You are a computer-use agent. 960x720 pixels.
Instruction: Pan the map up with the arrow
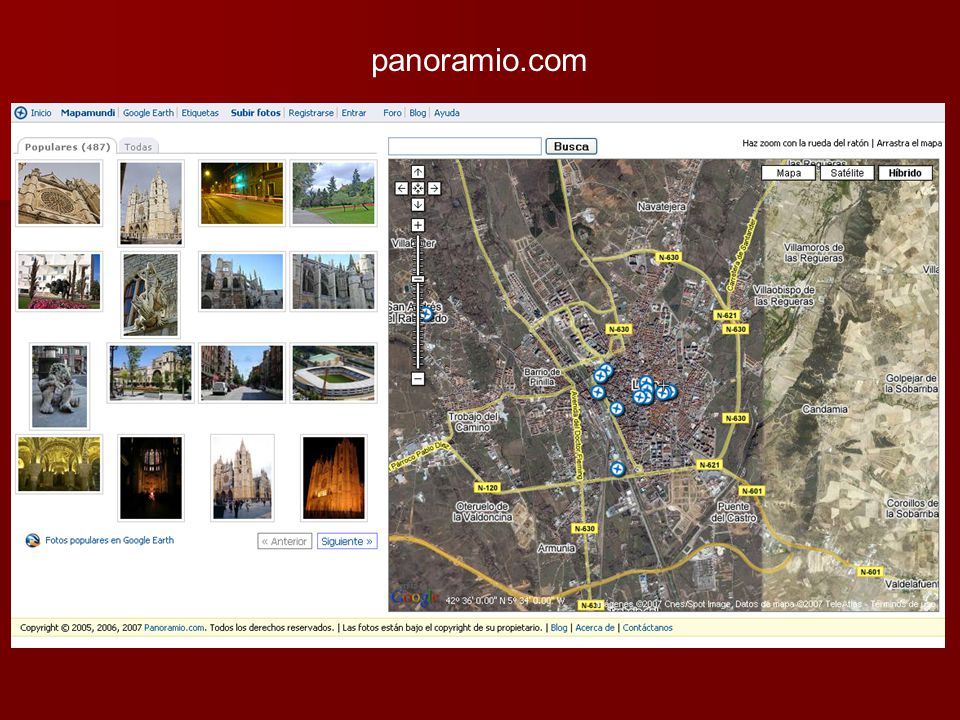pos(418,172)
